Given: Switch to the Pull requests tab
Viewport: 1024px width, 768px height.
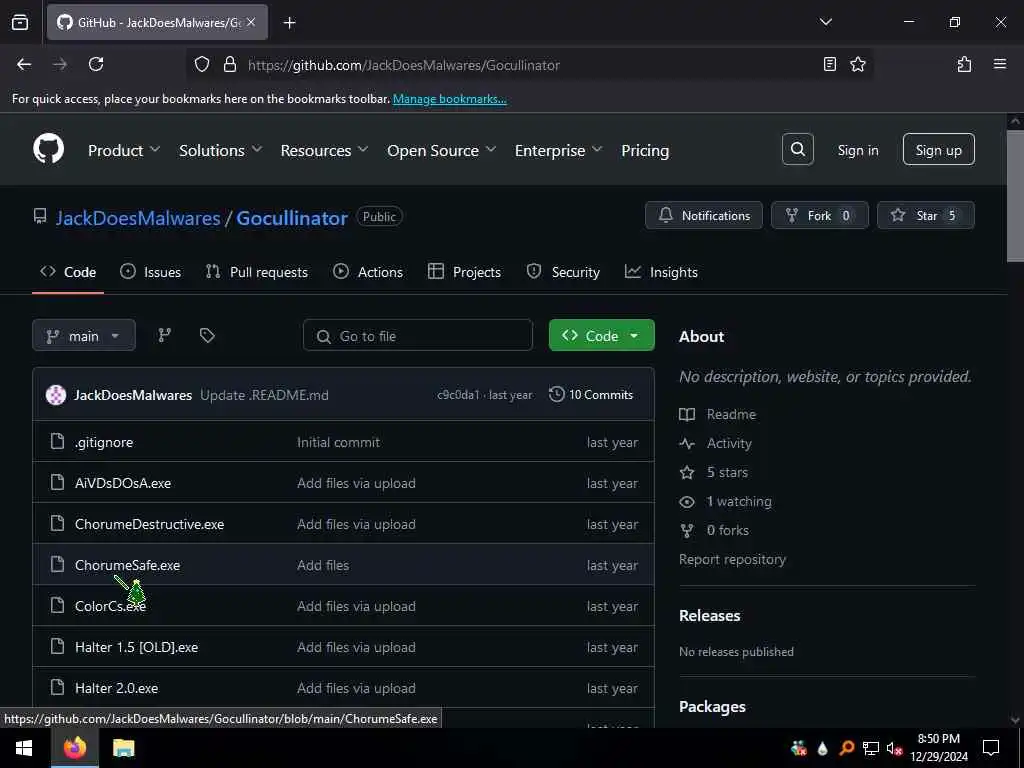Looking at the screenshot, I should [257, 272].
